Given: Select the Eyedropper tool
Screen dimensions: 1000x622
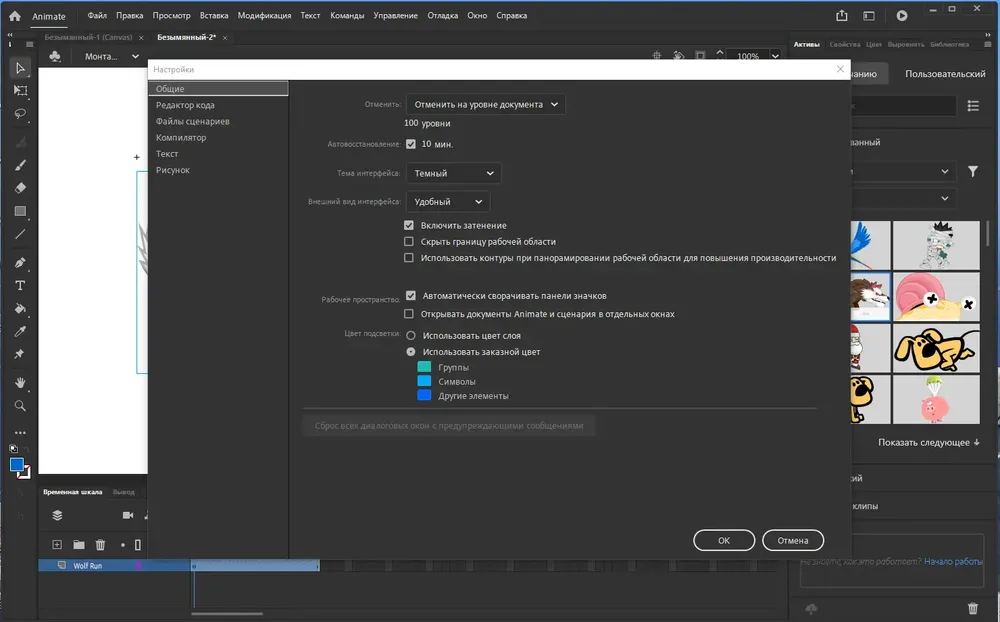Looking at the screenshot, I should (20, 331).
